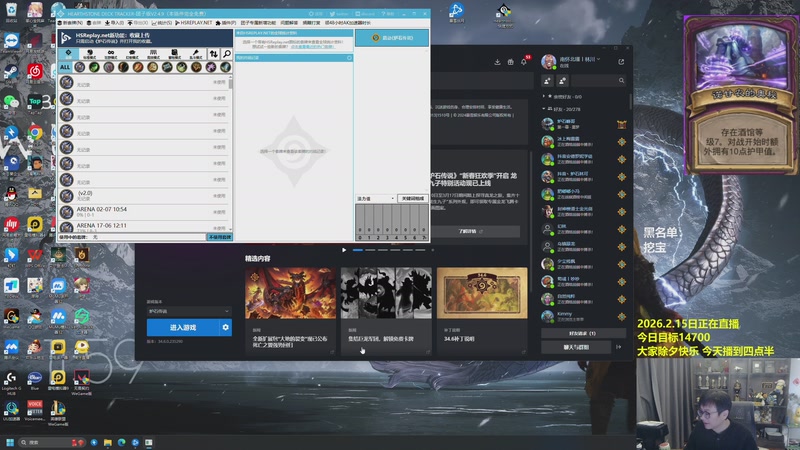800x450 pixels.
Task: Click the friend requests (1) button
Action: click(x=583, y=333)
